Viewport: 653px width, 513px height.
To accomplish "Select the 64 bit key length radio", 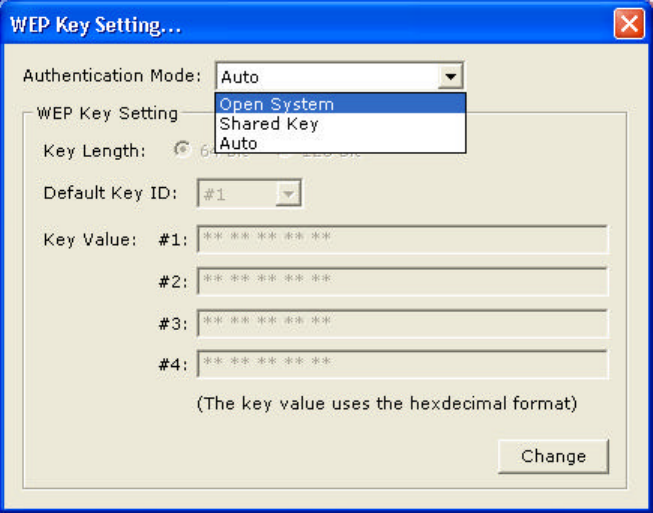I will click(183, 150).
